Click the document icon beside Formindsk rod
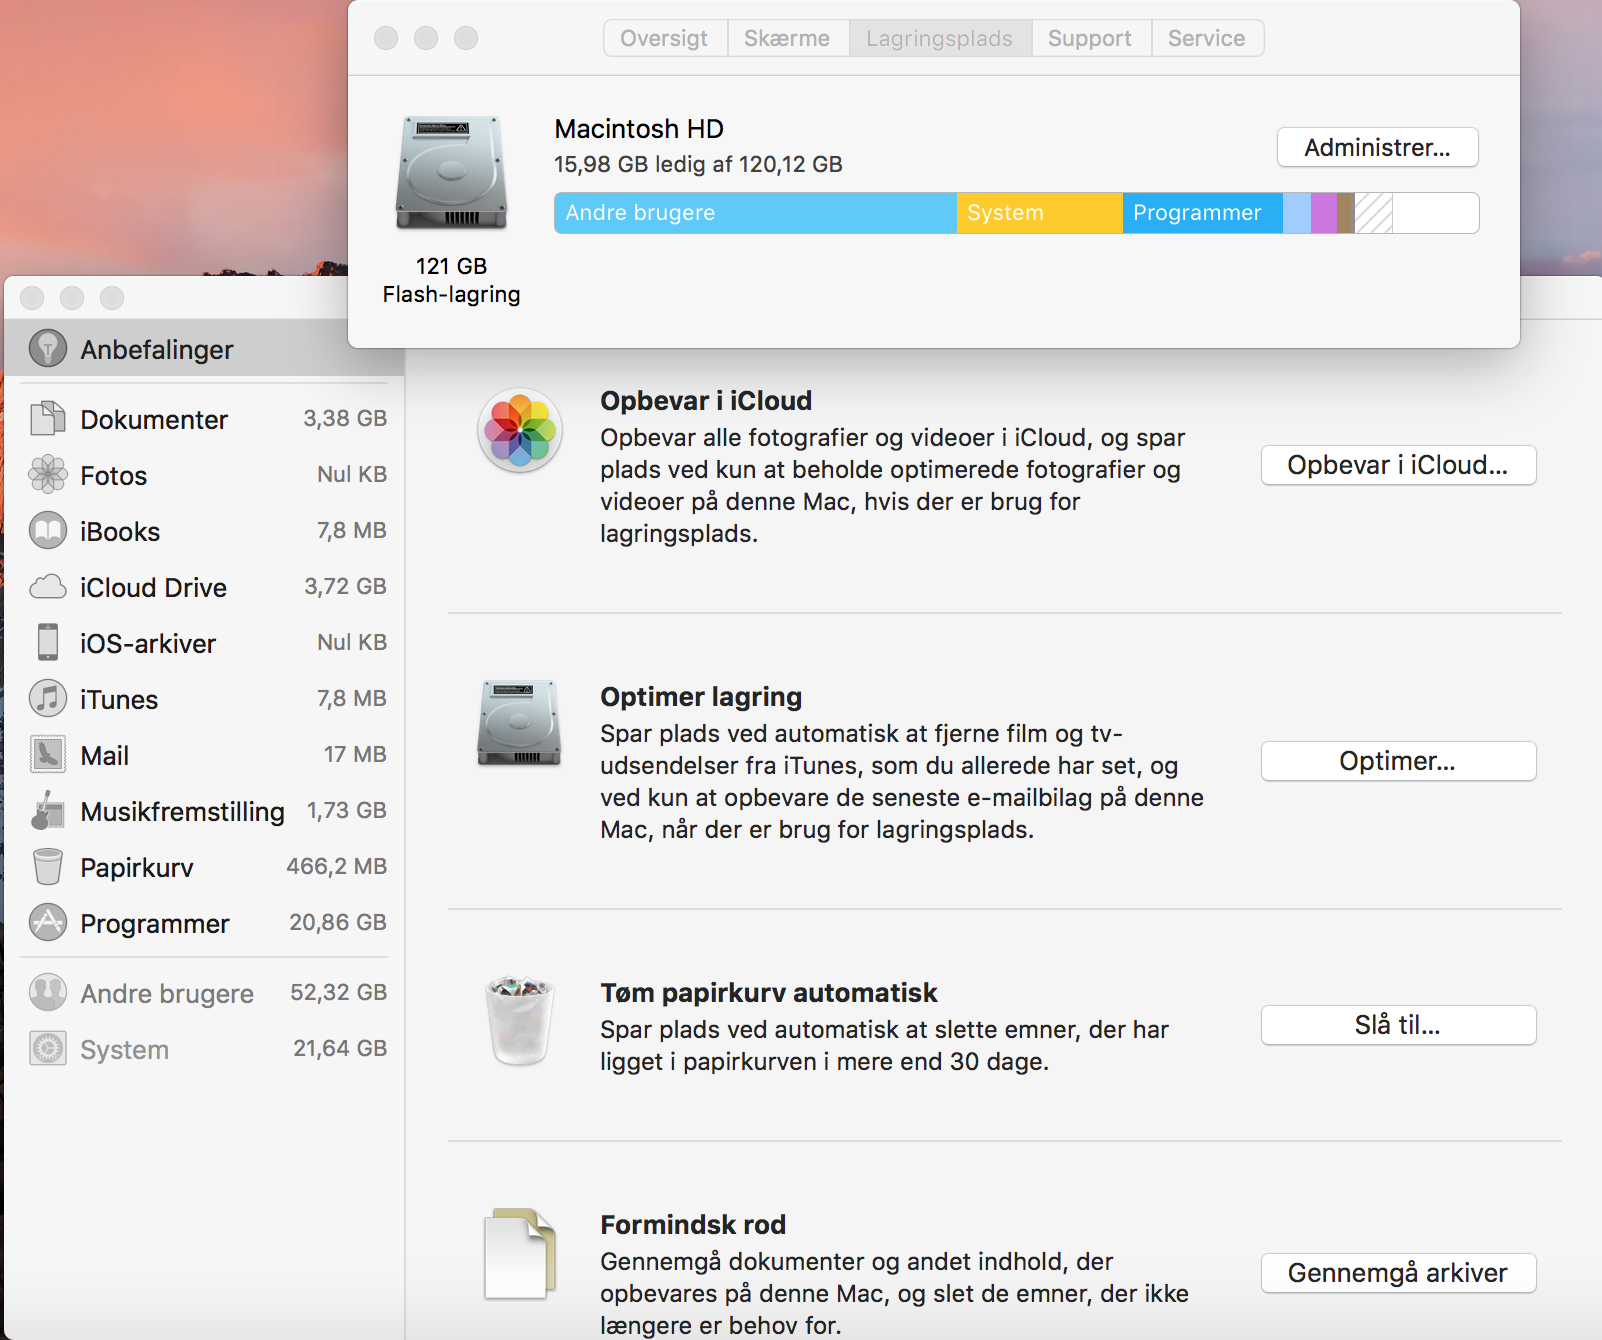 [520, 1254]
